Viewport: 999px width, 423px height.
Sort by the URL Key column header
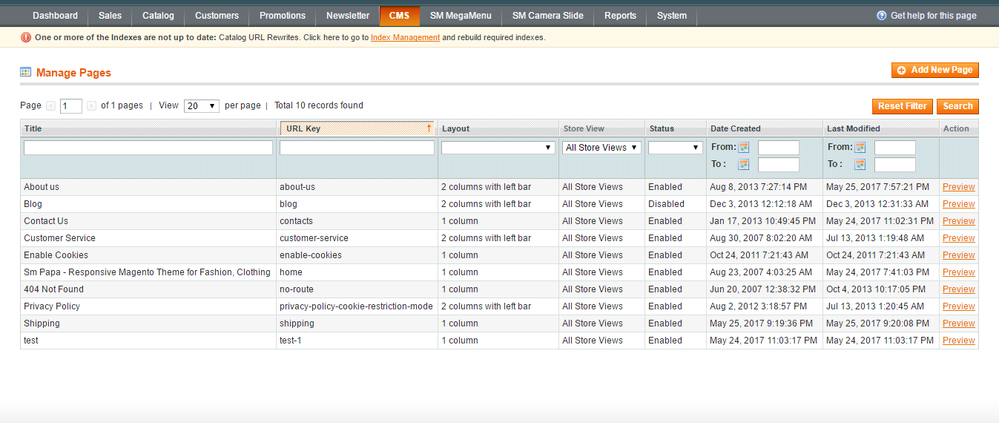coord(357,129)
